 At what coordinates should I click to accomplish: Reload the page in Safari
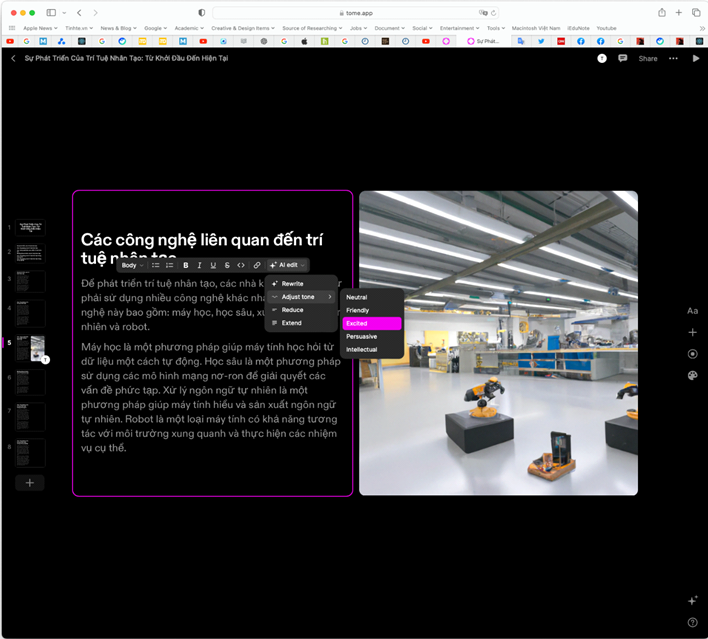point(494,13)
